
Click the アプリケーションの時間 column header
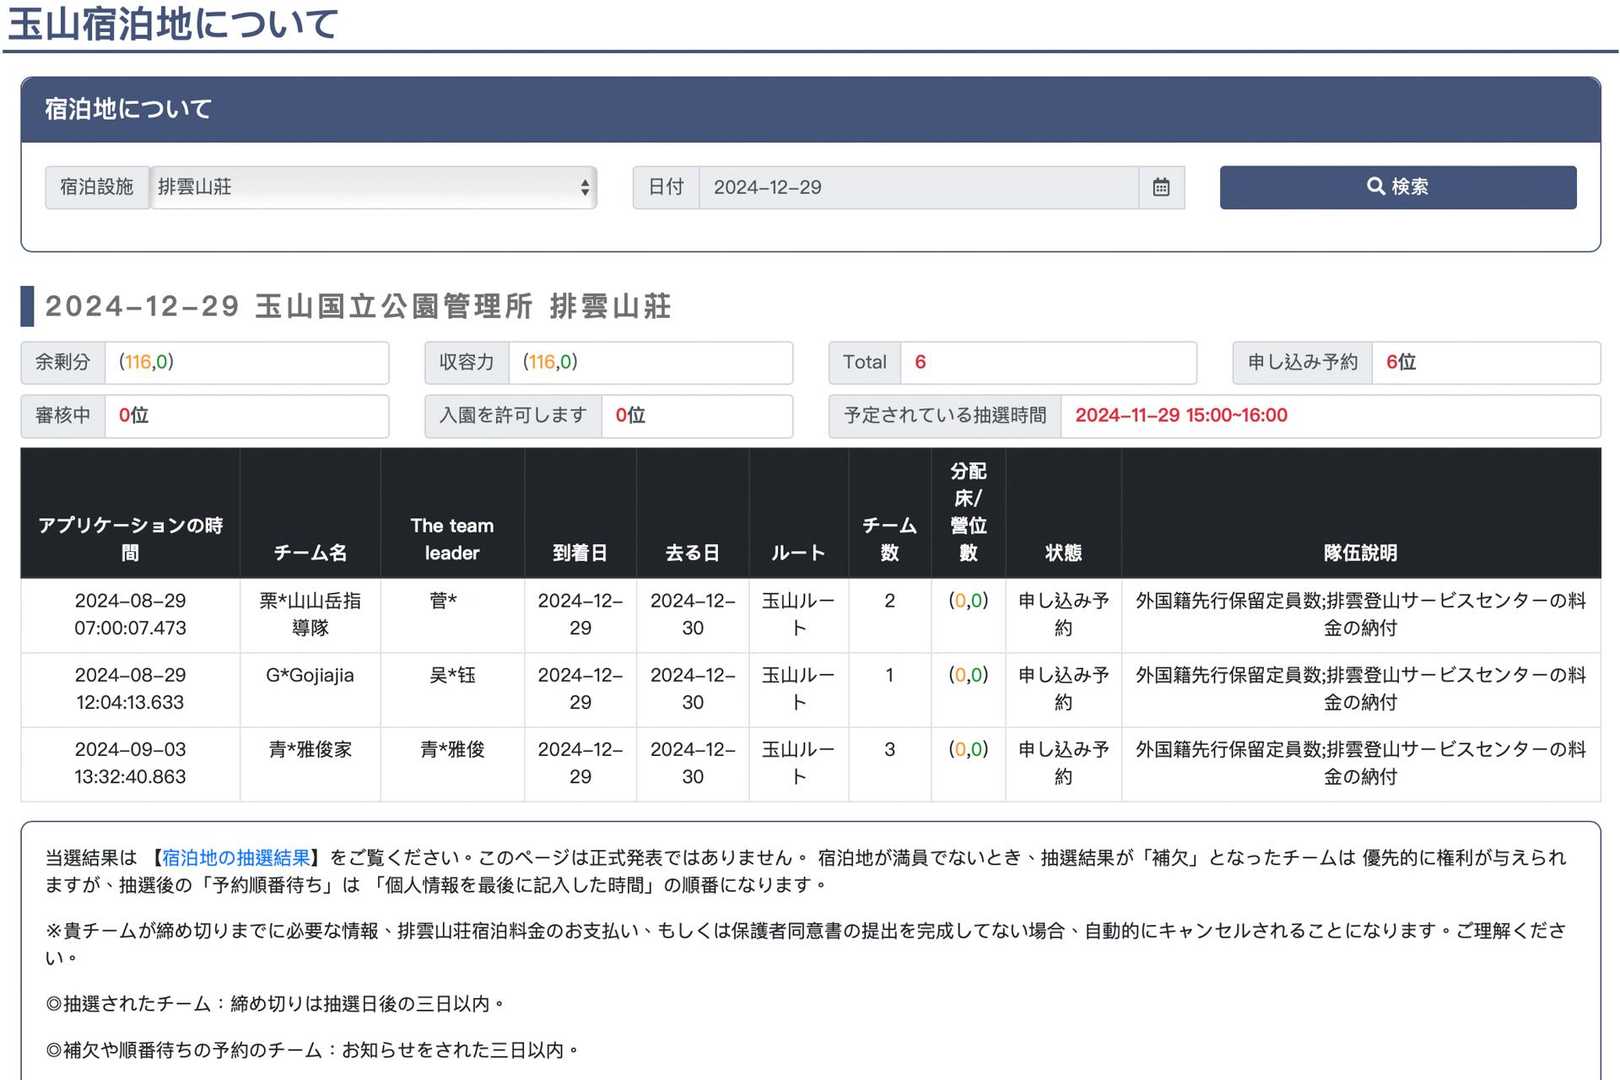tap(130, 538)
